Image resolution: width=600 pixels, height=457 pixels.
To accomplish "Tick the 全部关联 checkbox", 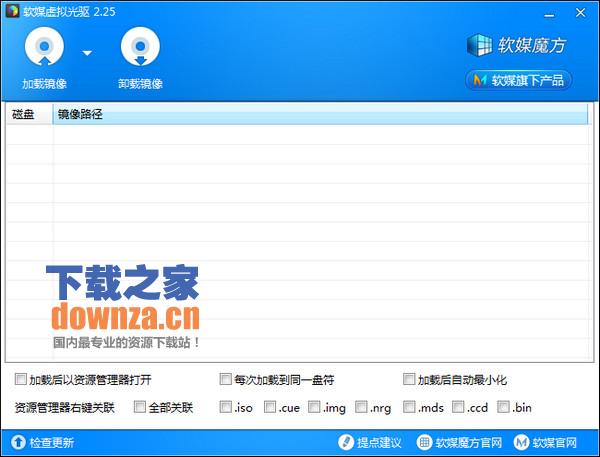I will click(140, 407).
